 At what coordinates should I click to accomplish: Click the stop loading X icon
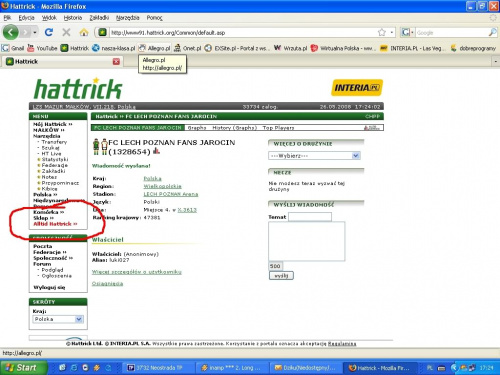click(x=66, y=32)
